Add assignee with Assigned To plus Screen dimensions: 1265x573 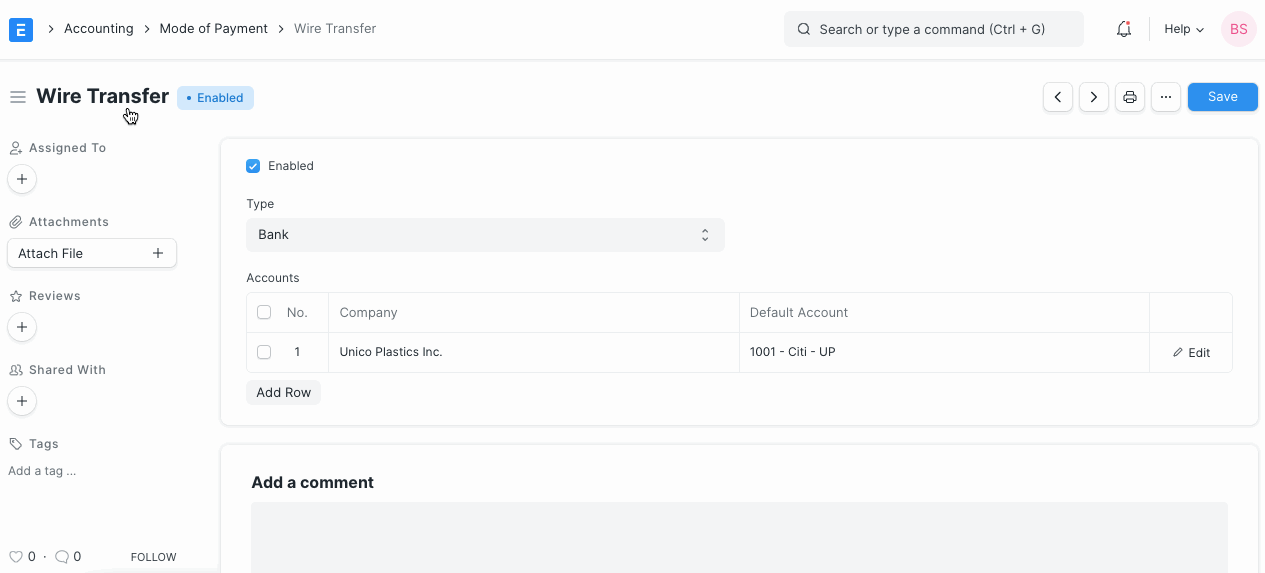click(22, 179)
